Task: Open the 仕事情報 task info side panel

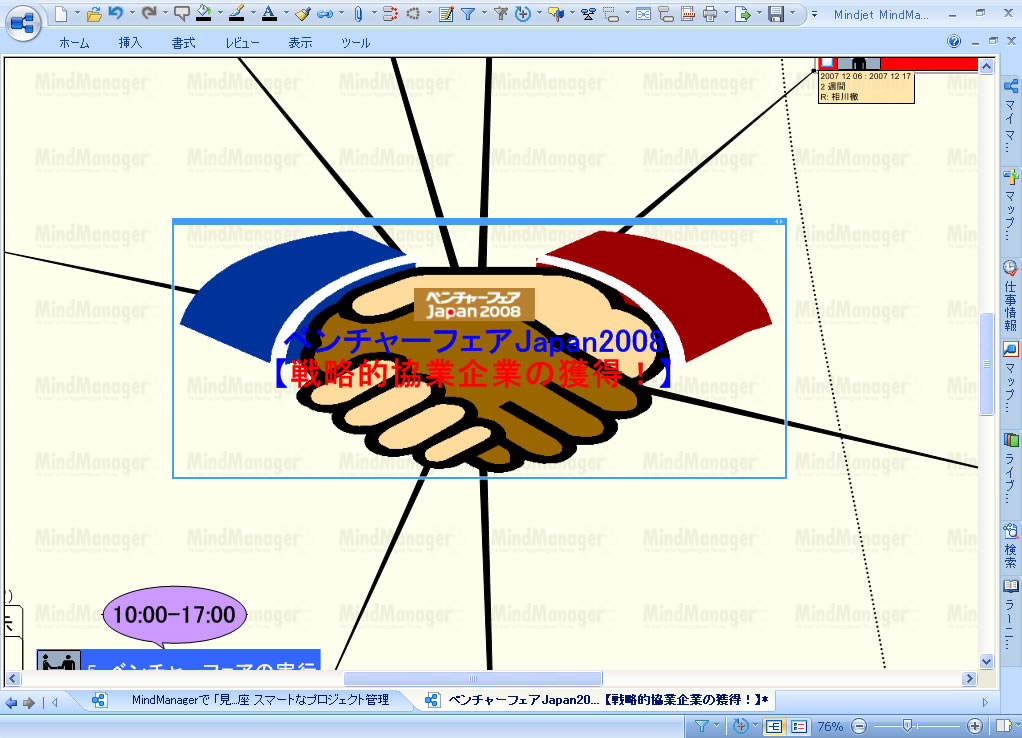Action: pos(1010,295)
